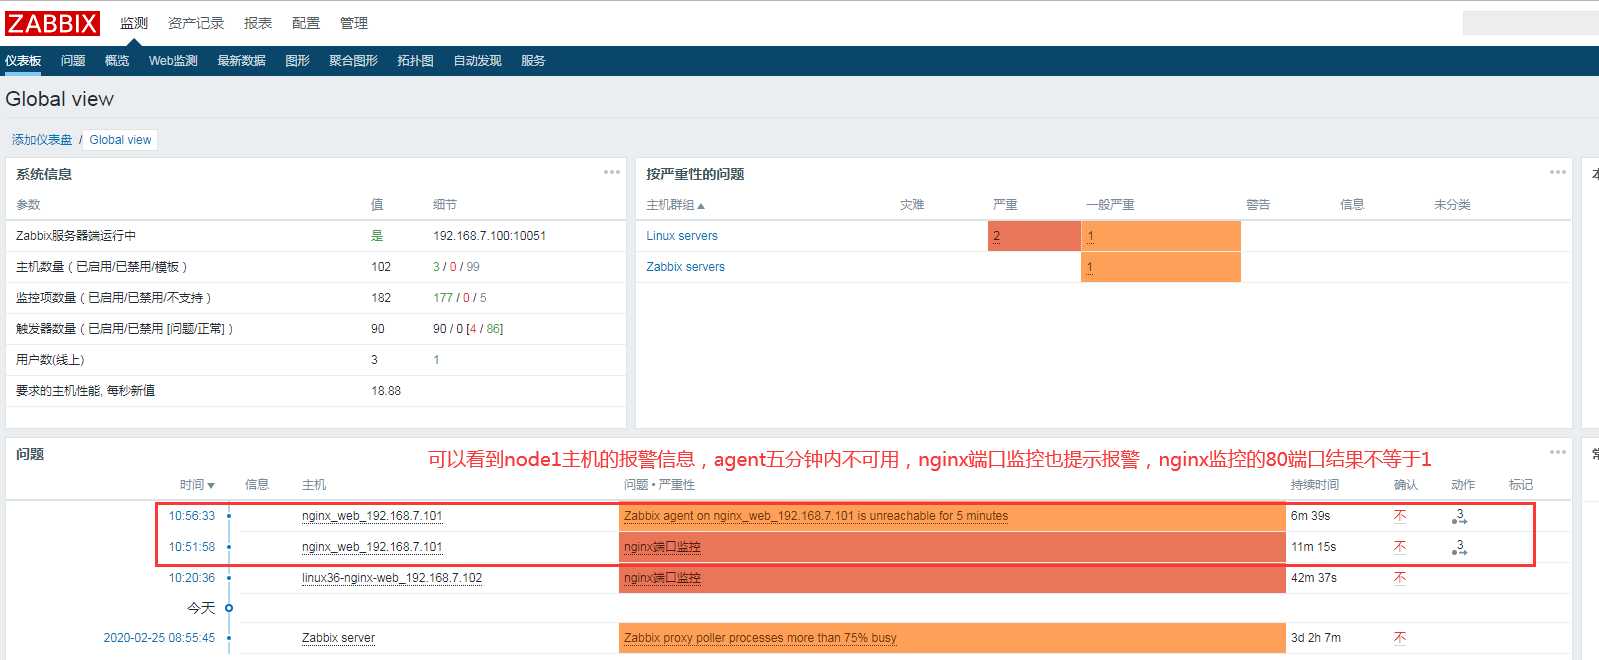Open nginx端口监控 problem in the 10:51:58 row

(662, 547)
